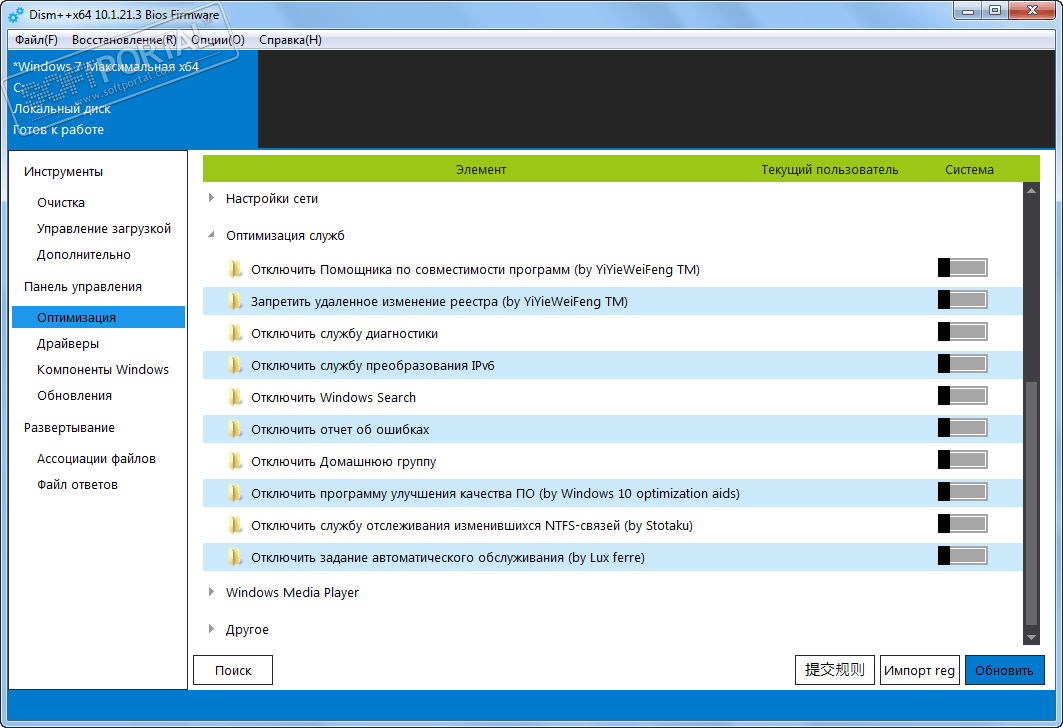Select 'Файл ответов' in the sidebar

click(77, 485)
